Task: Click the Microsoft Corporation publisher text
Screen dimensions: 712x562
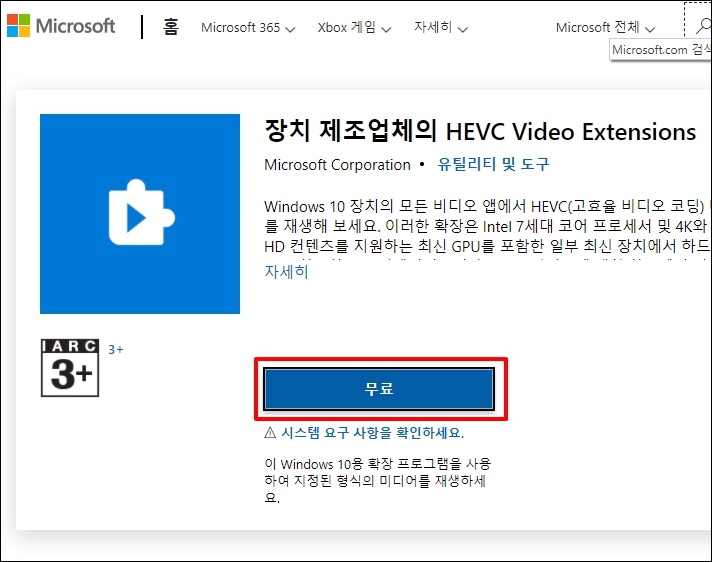Action: pos(337,165)
